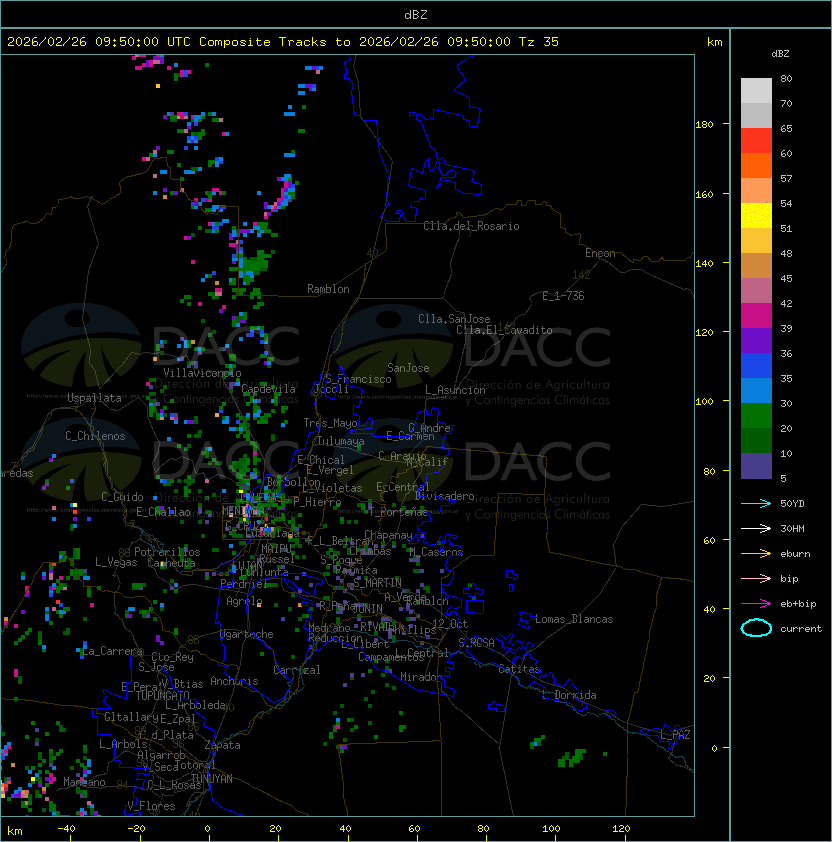Pick the bright green dBZ scale swatch
Image resolution: width=832 pixels, height=842 pixels.
point(756,416)
